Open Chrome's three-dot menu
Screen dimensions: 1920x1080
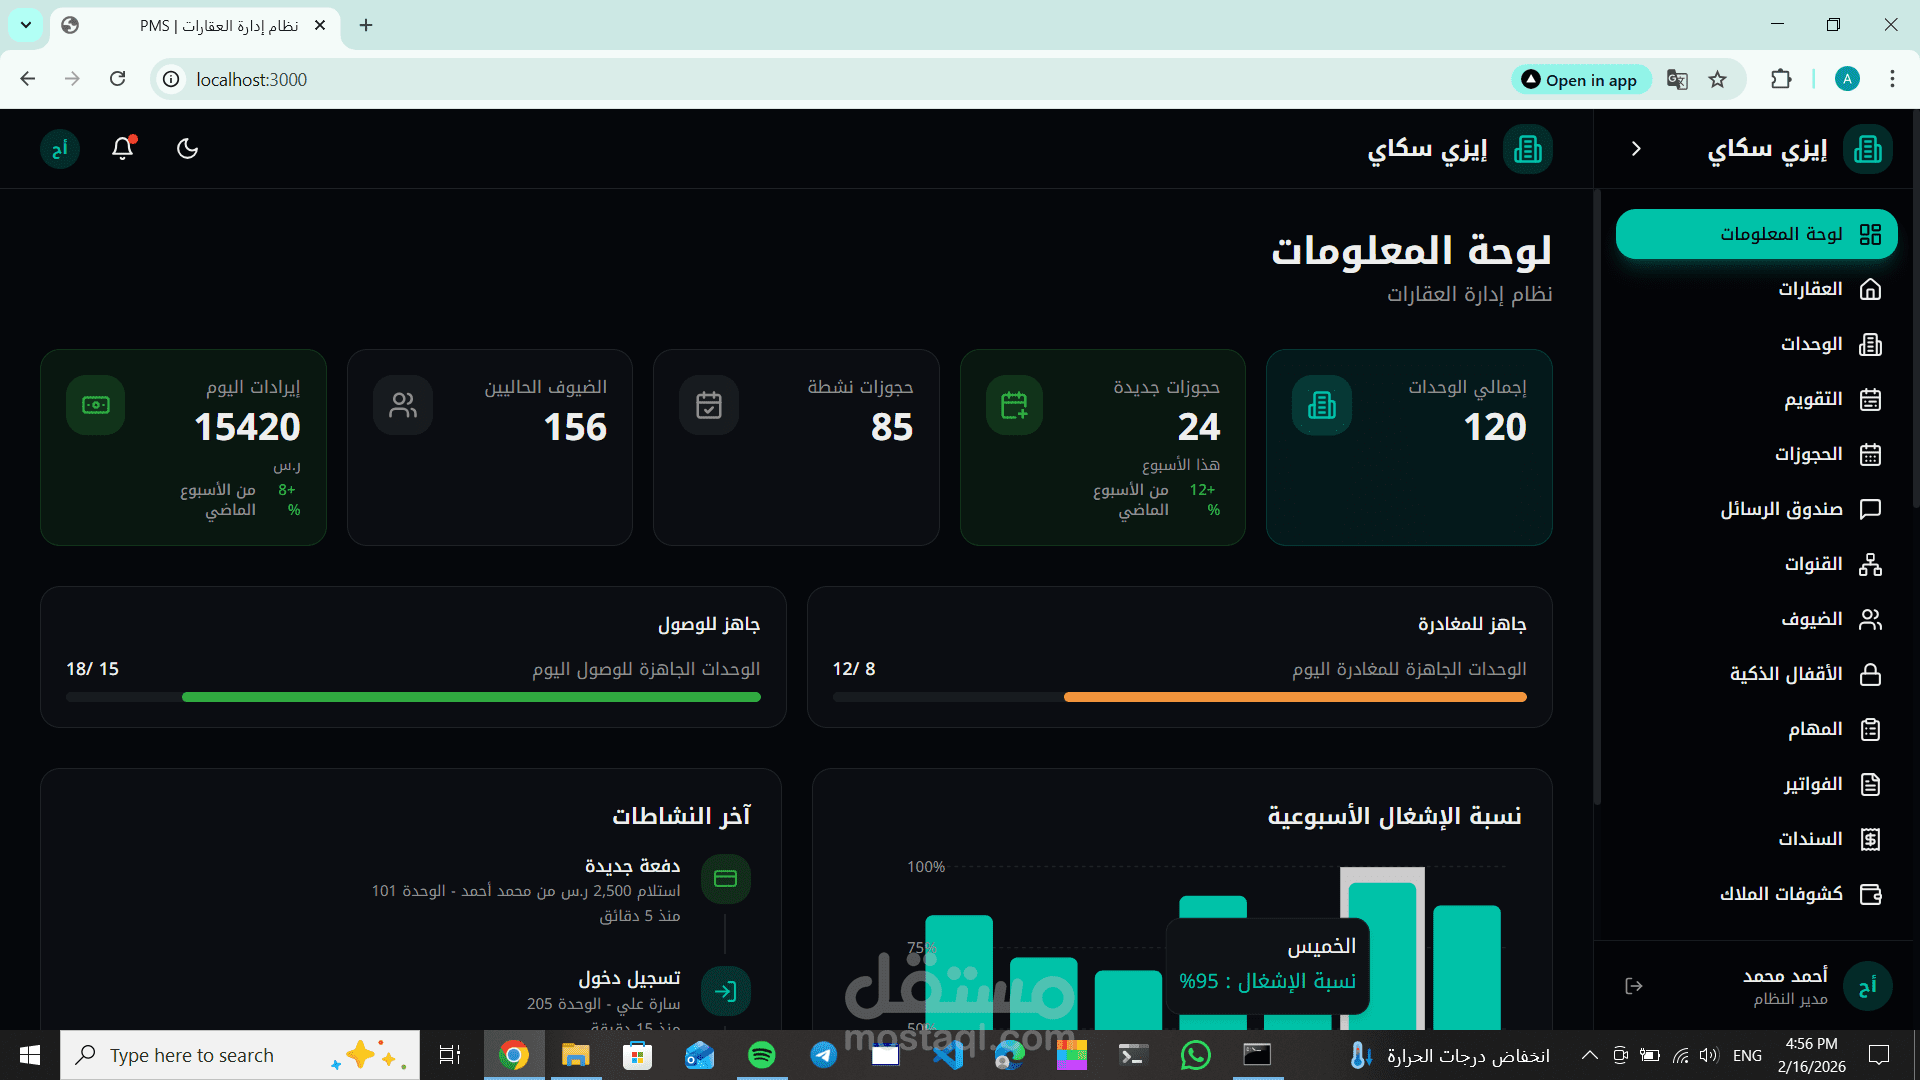[x=1892, y=79]
